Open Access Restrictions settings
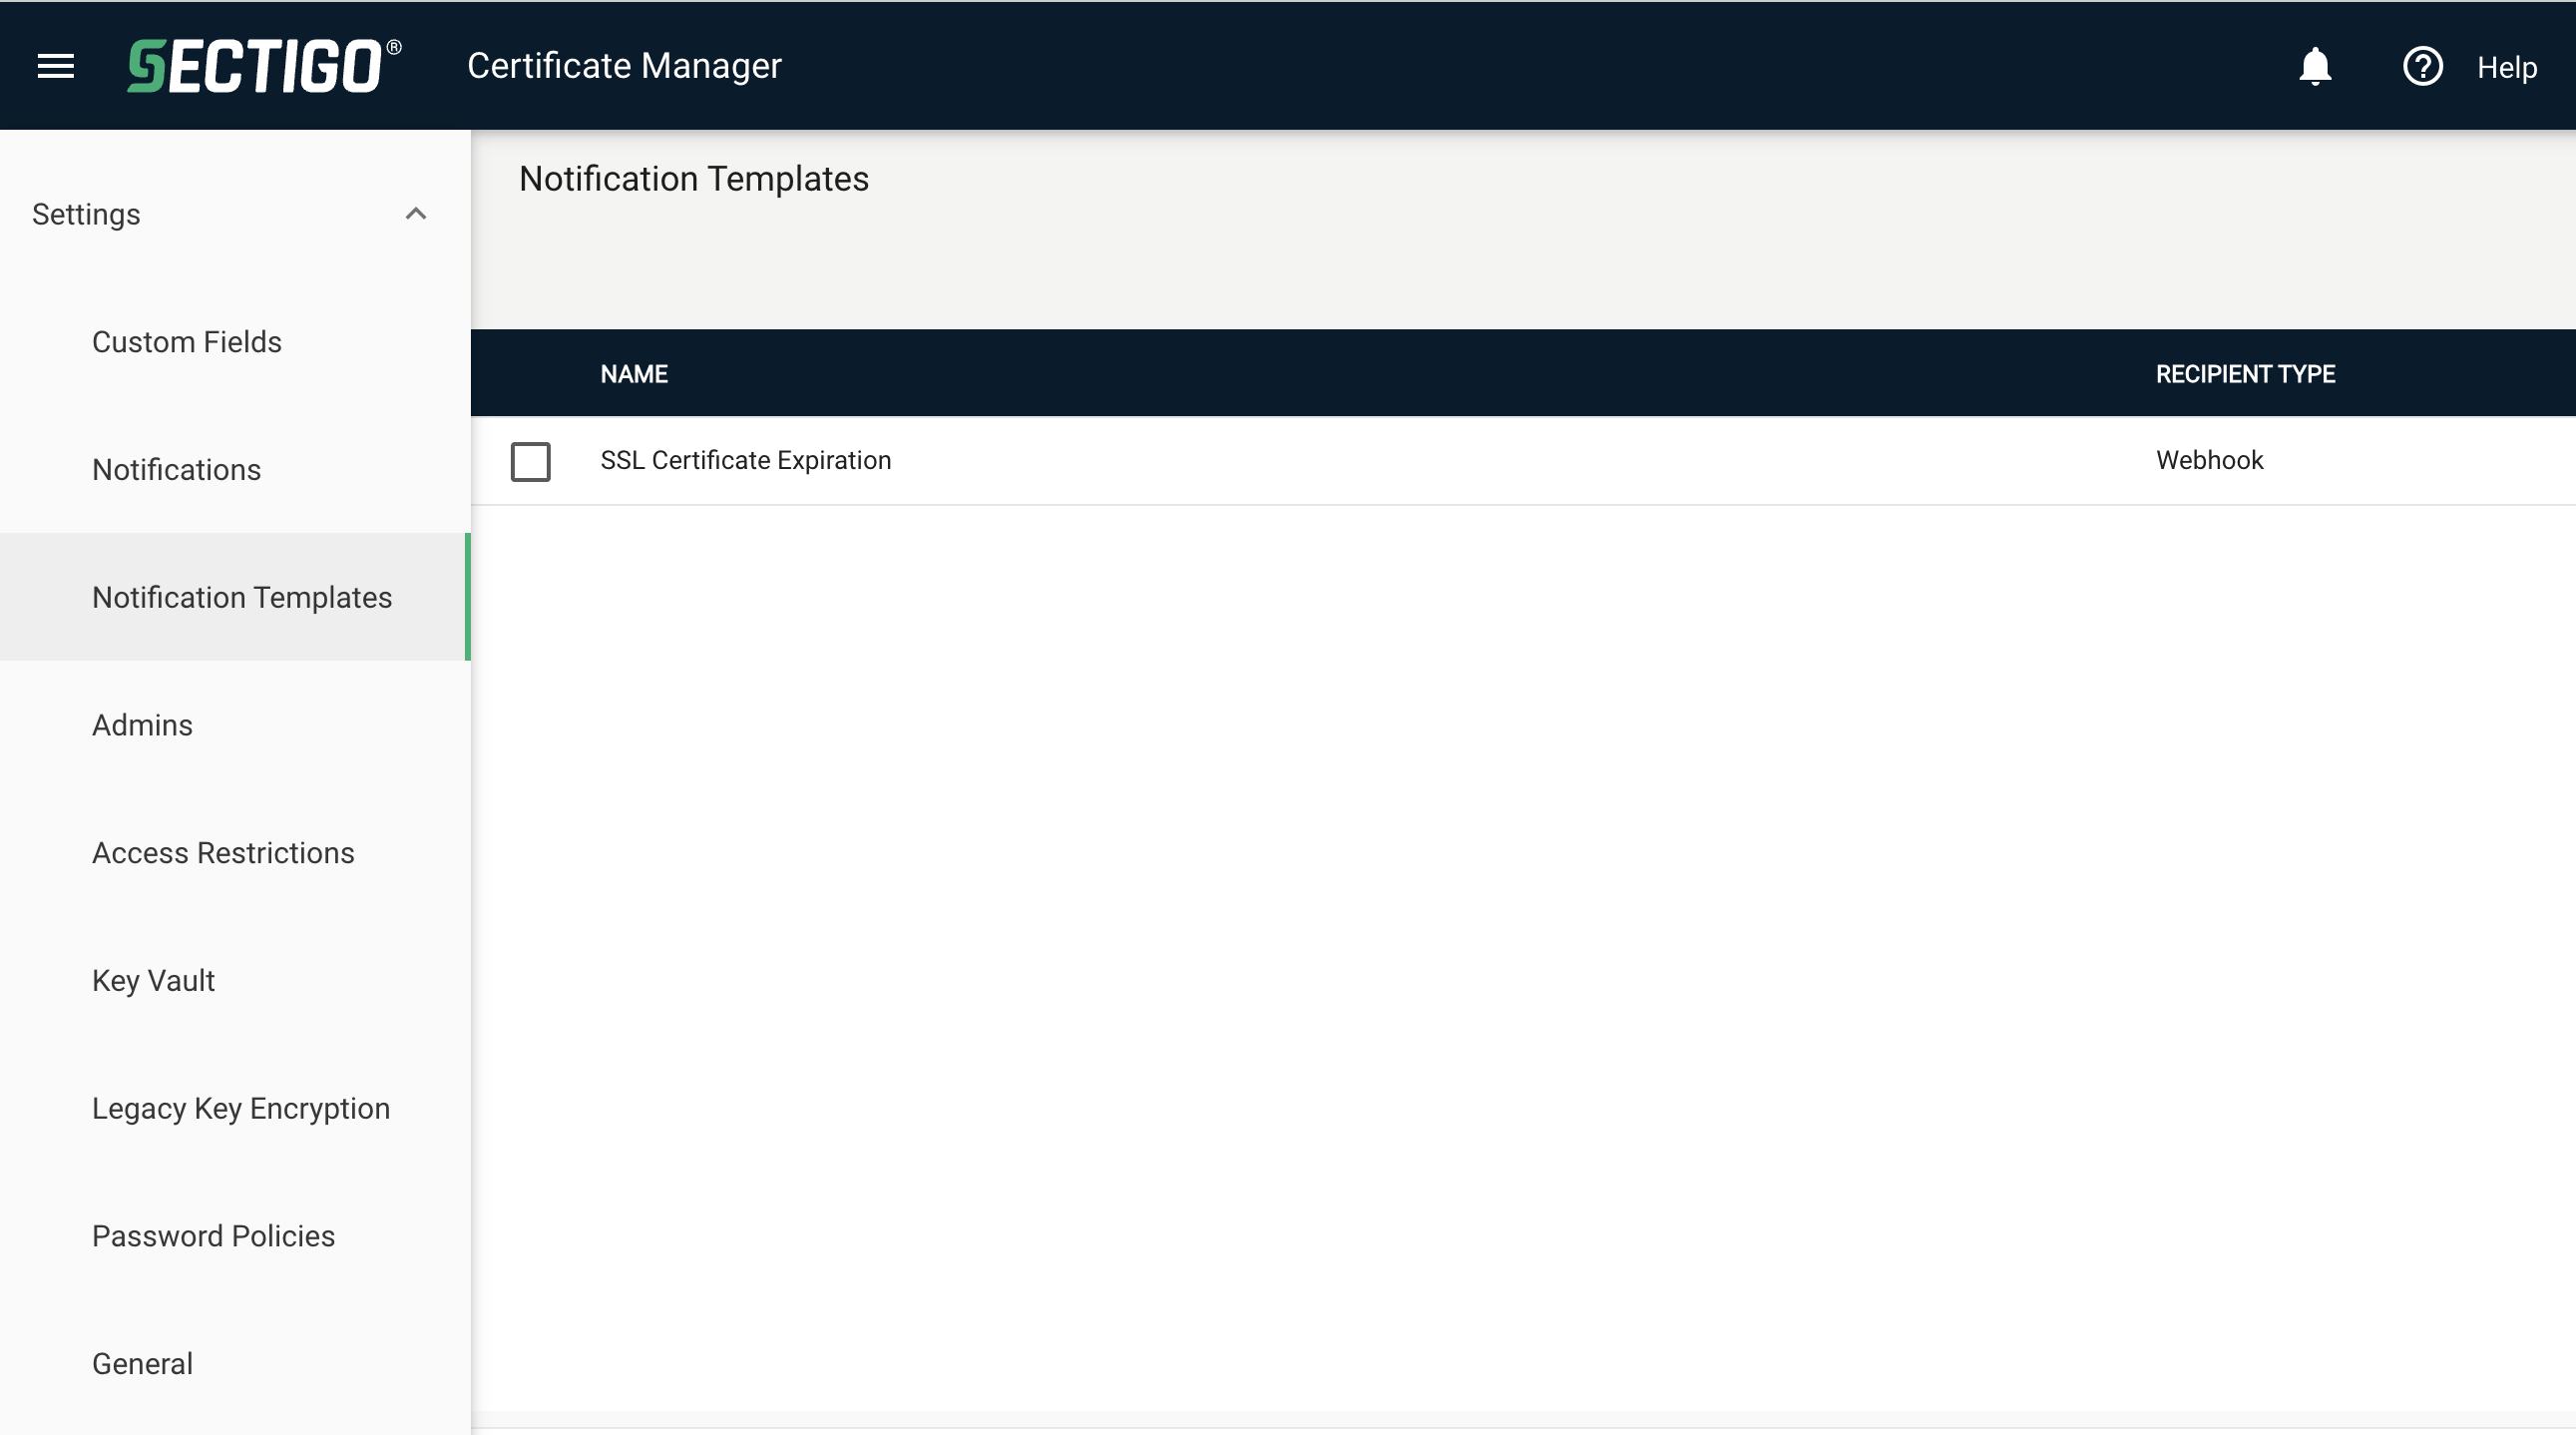Image resolution: width=2576 pixels, height=1435 pixels. pyautogui.click(x=223, y=853)
